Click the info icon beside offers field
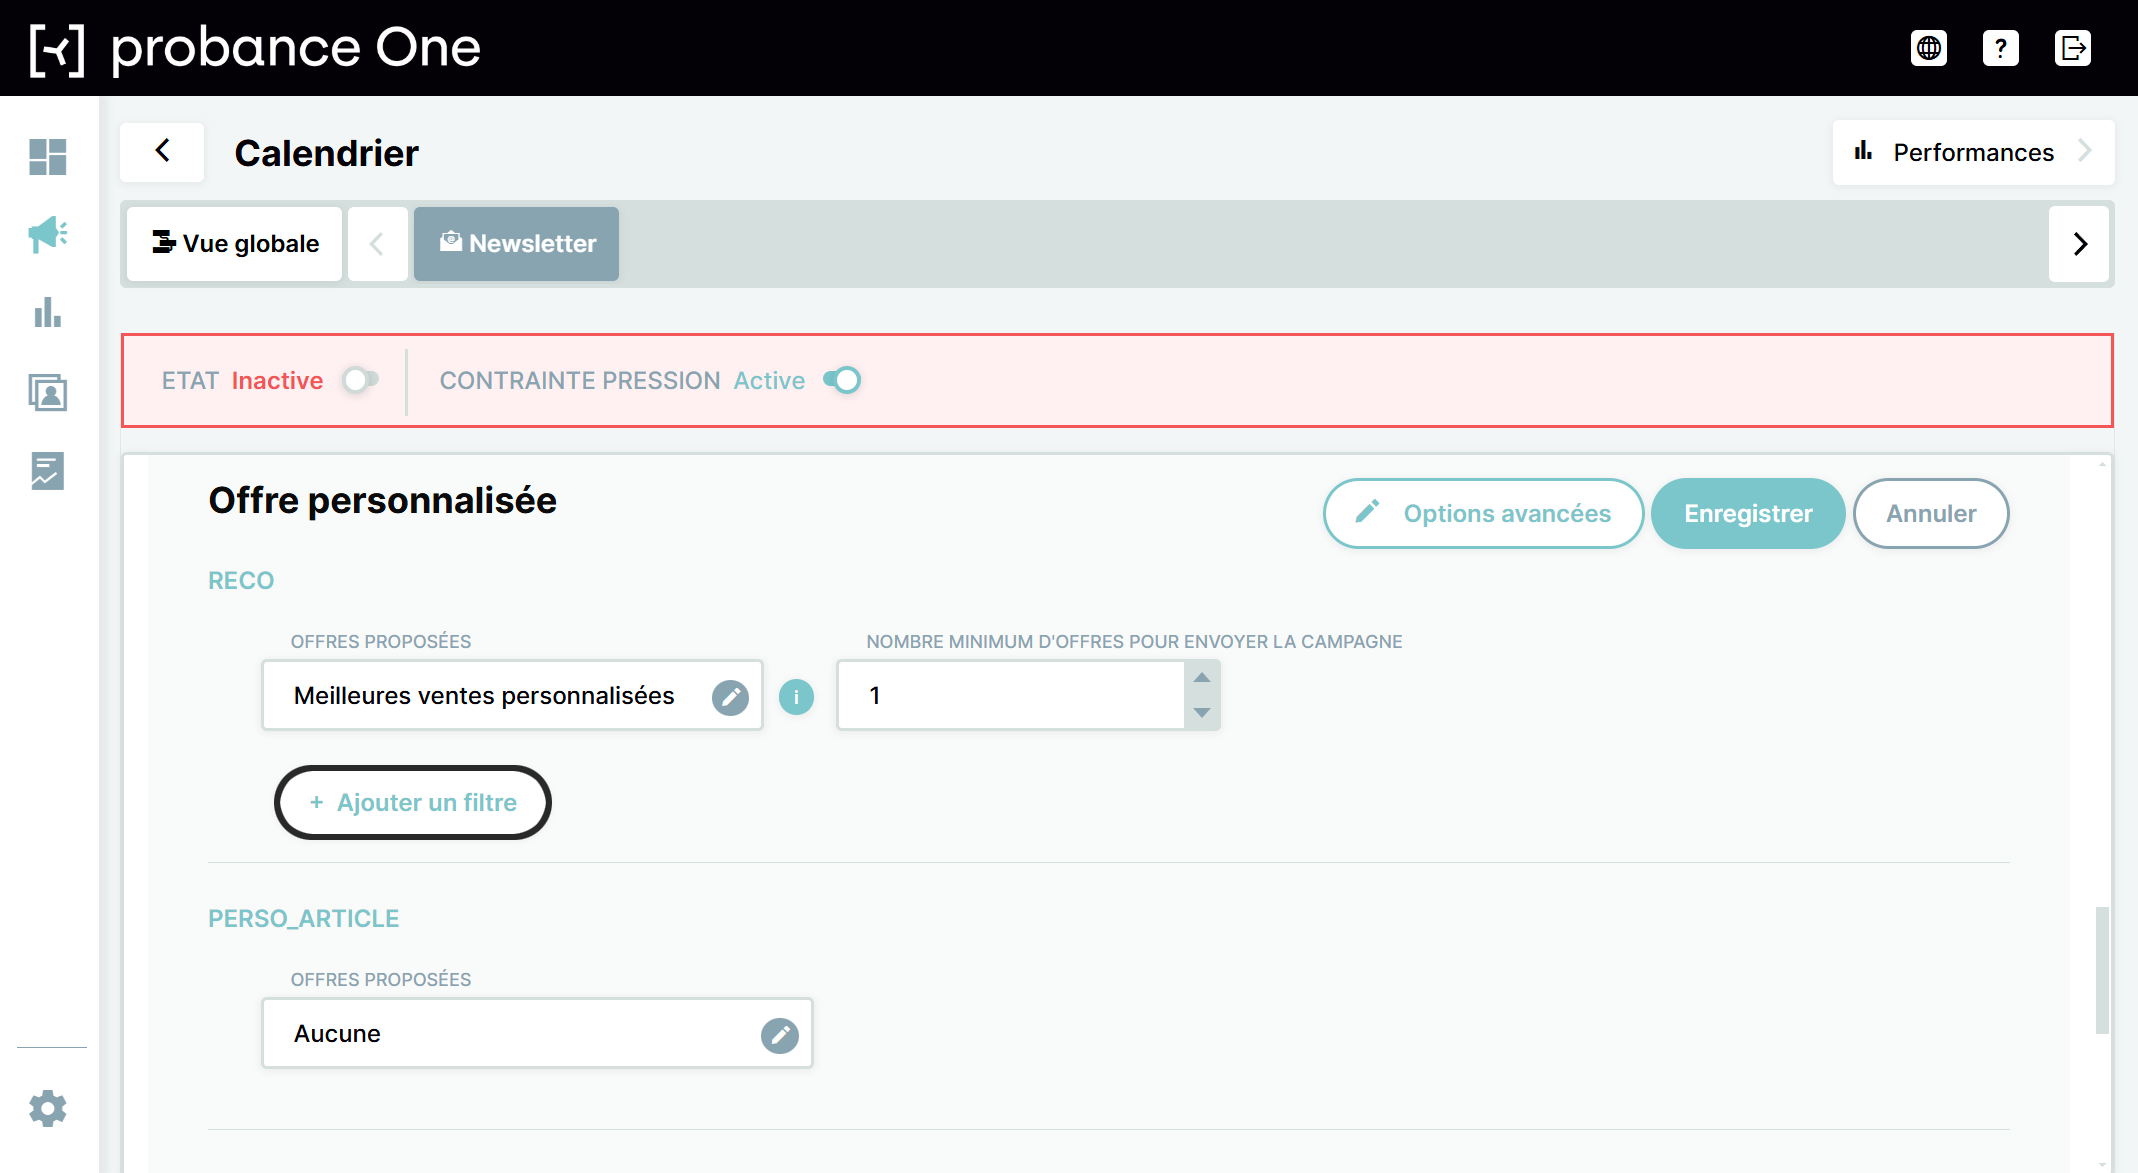2138x1173 pixels. (796, 696)
